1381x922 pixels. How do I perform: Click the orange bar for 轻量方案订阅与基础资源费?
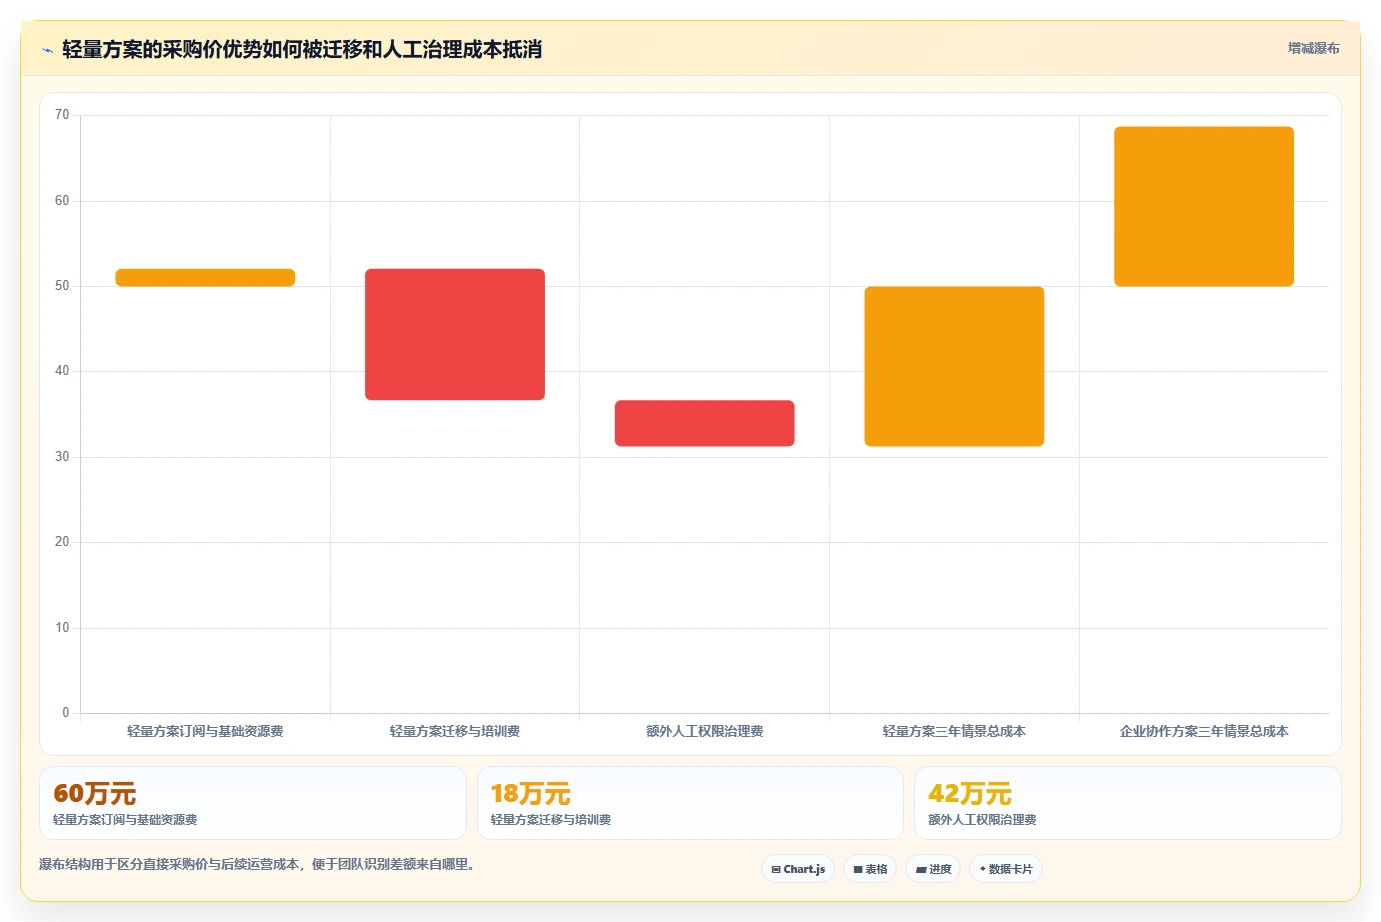205,278
